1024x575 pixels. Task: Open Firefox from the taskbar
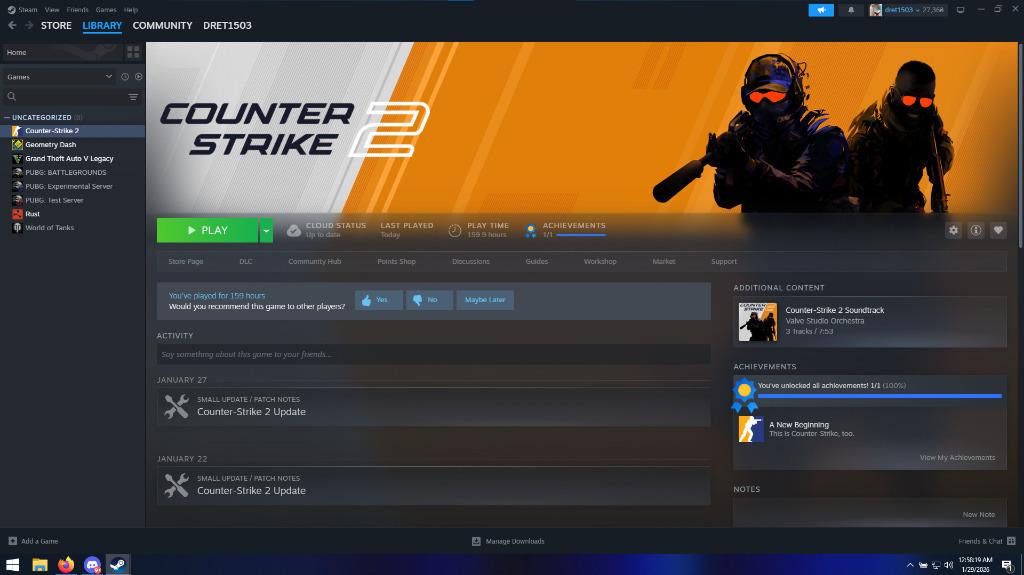(66, 565)
